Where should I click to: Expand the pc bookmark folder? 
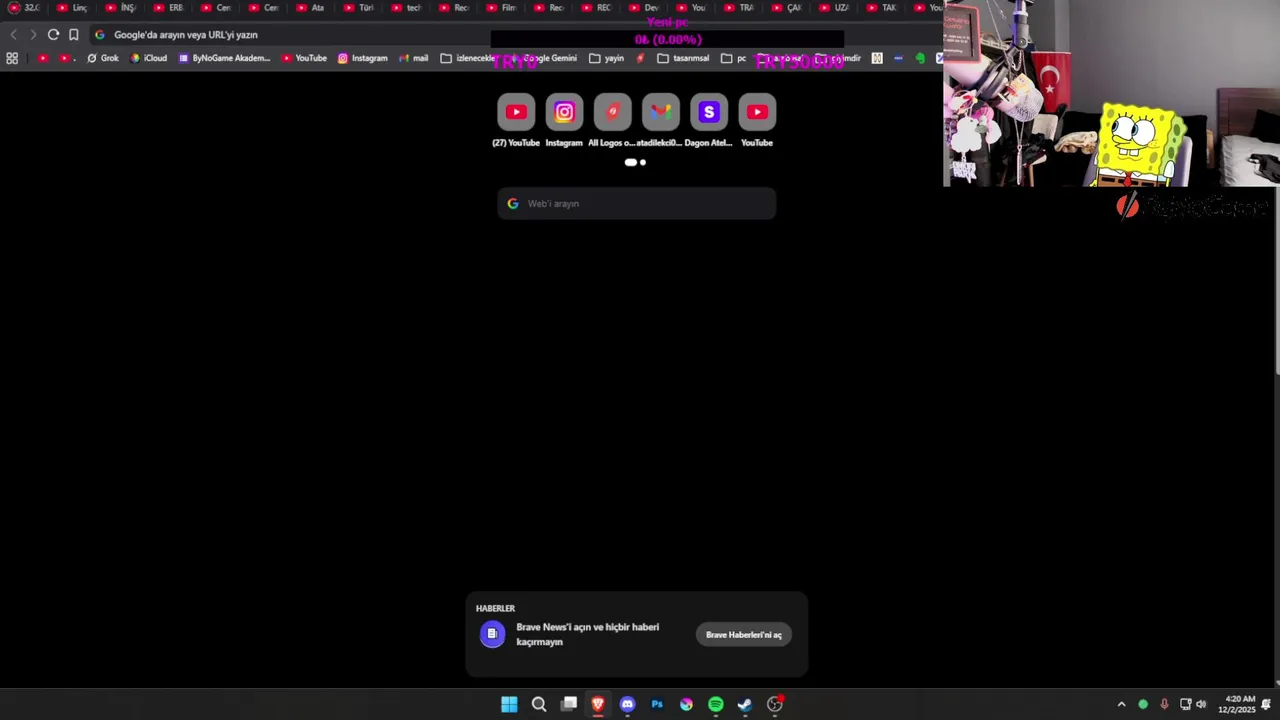734,58
